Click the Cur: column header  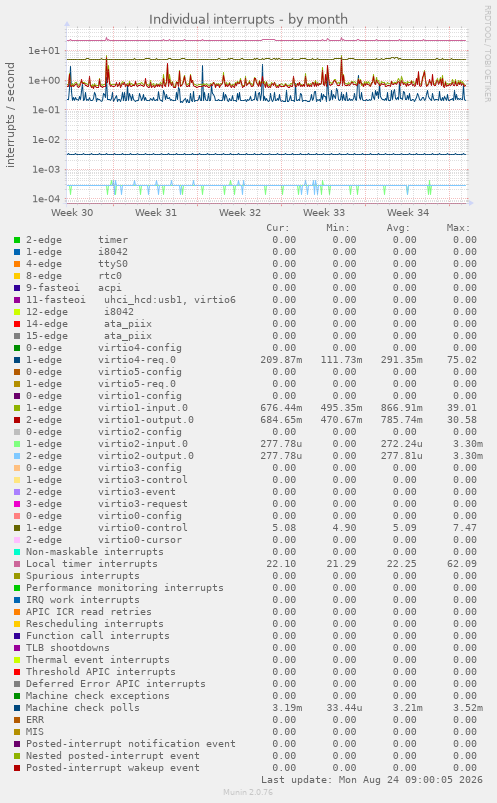278,228
